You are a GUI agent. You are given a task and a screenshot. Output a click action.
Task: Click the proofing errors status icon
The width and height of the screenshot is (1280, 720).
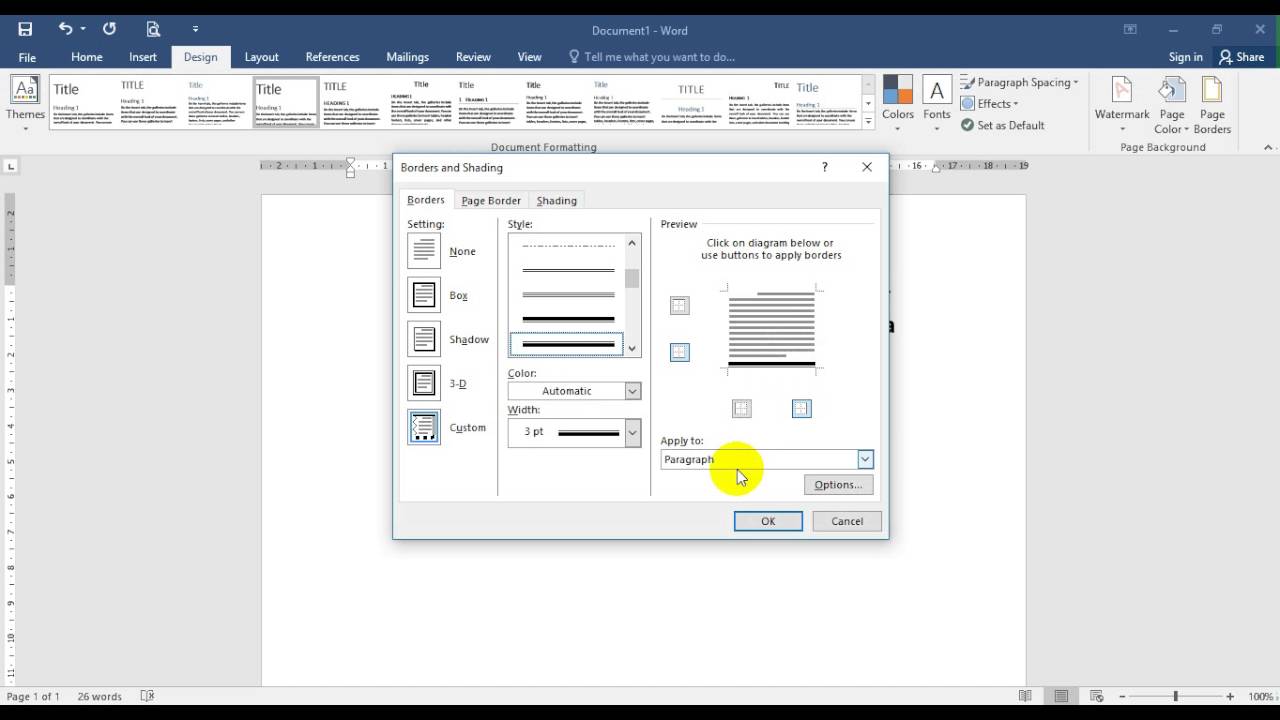(x=147, y=696)
